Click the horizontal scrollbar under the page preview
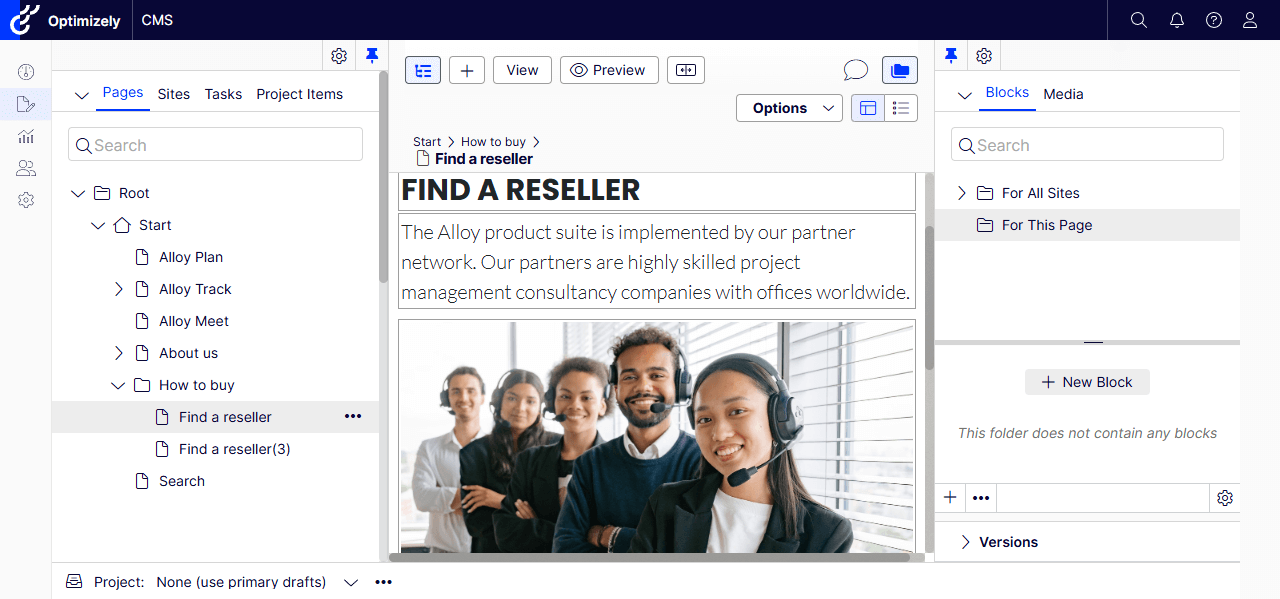 click(650, 557)
